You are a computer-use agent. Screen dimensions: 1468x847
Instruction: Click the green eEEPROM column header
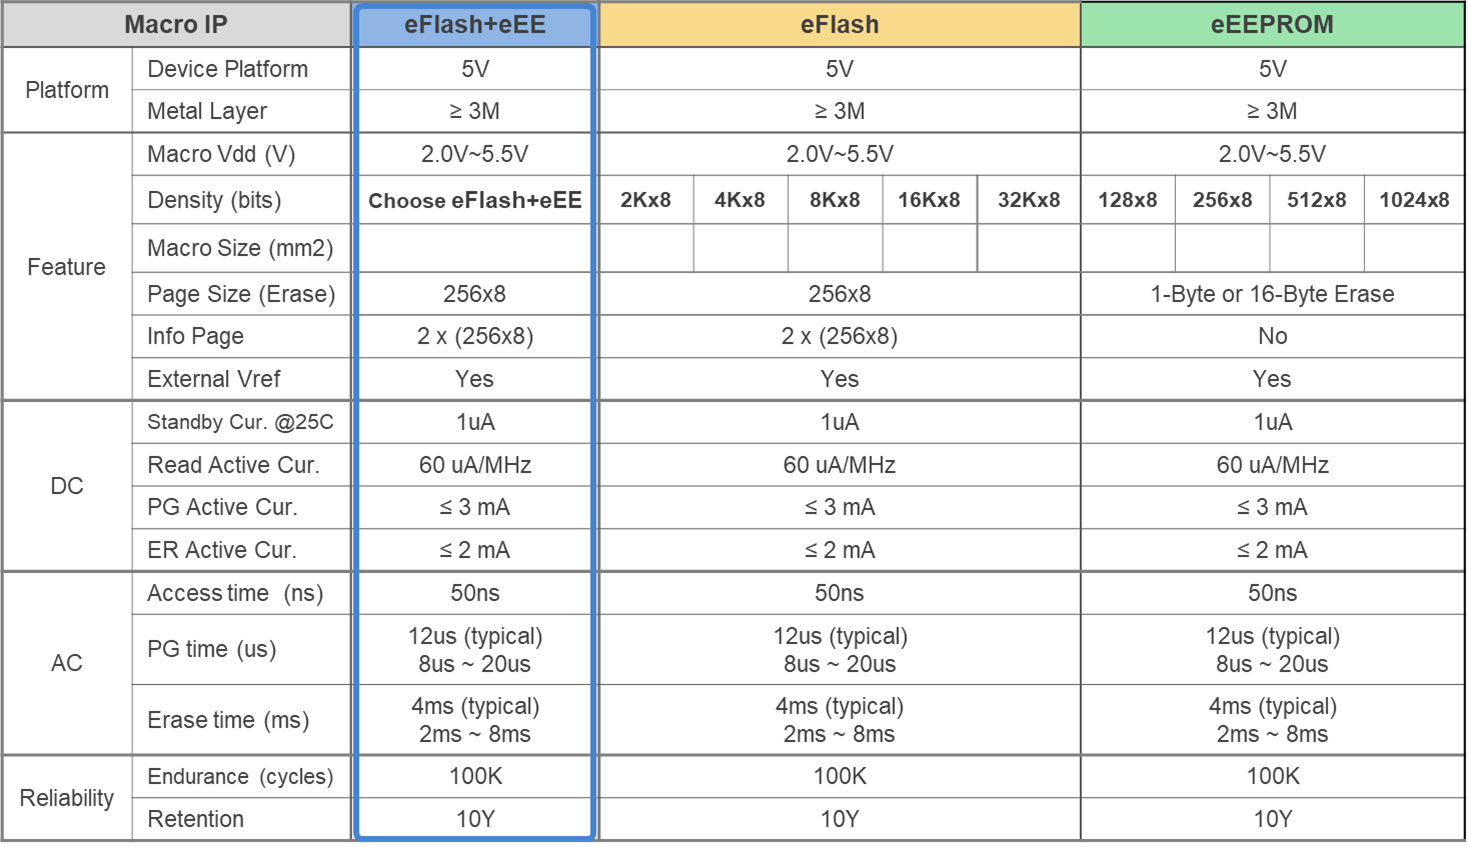click(1272, 25)
